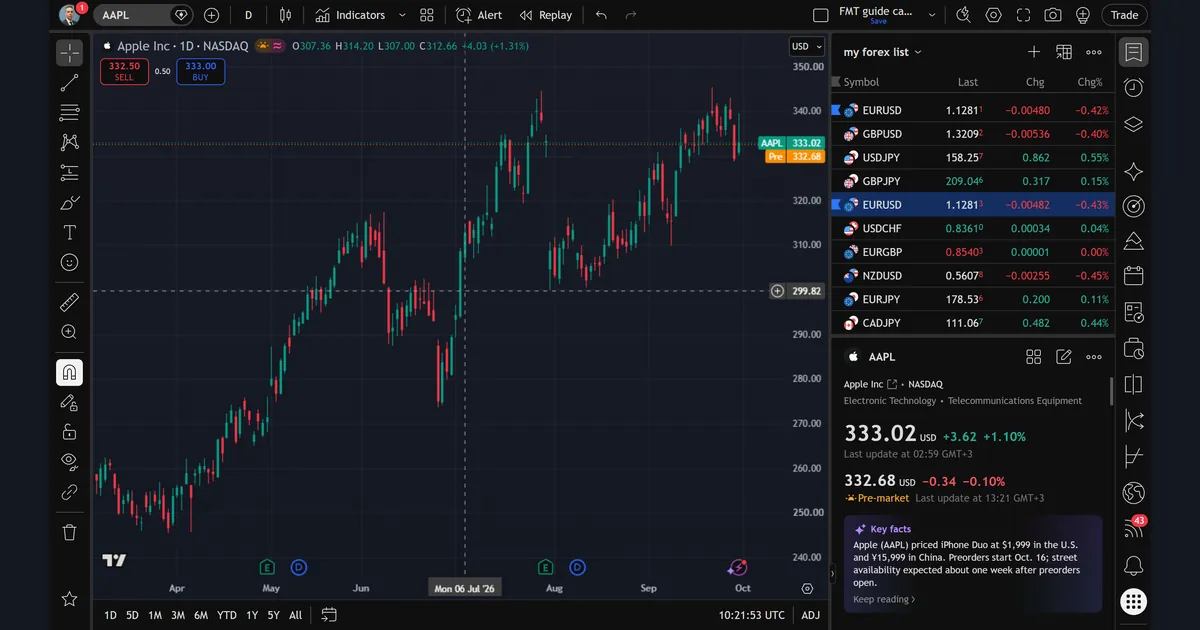
Task: Select NZDUSD row in the watchlist
Action: (x=973, y=276)
